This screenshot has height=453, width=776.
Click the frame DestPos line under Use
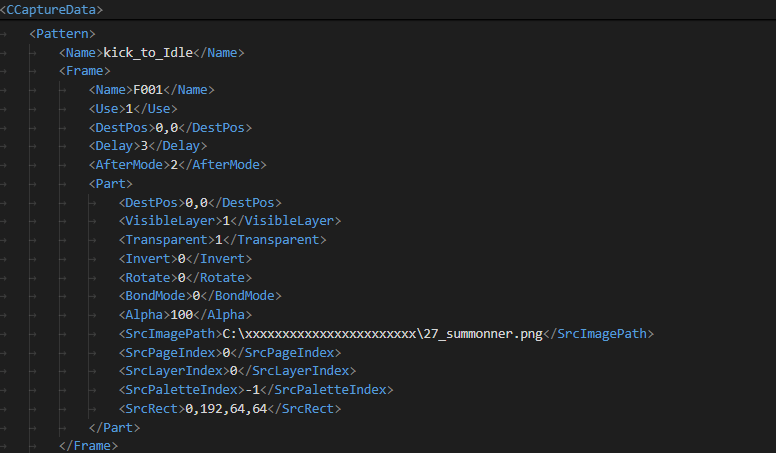pyautogui.click(x=170, y=127)
